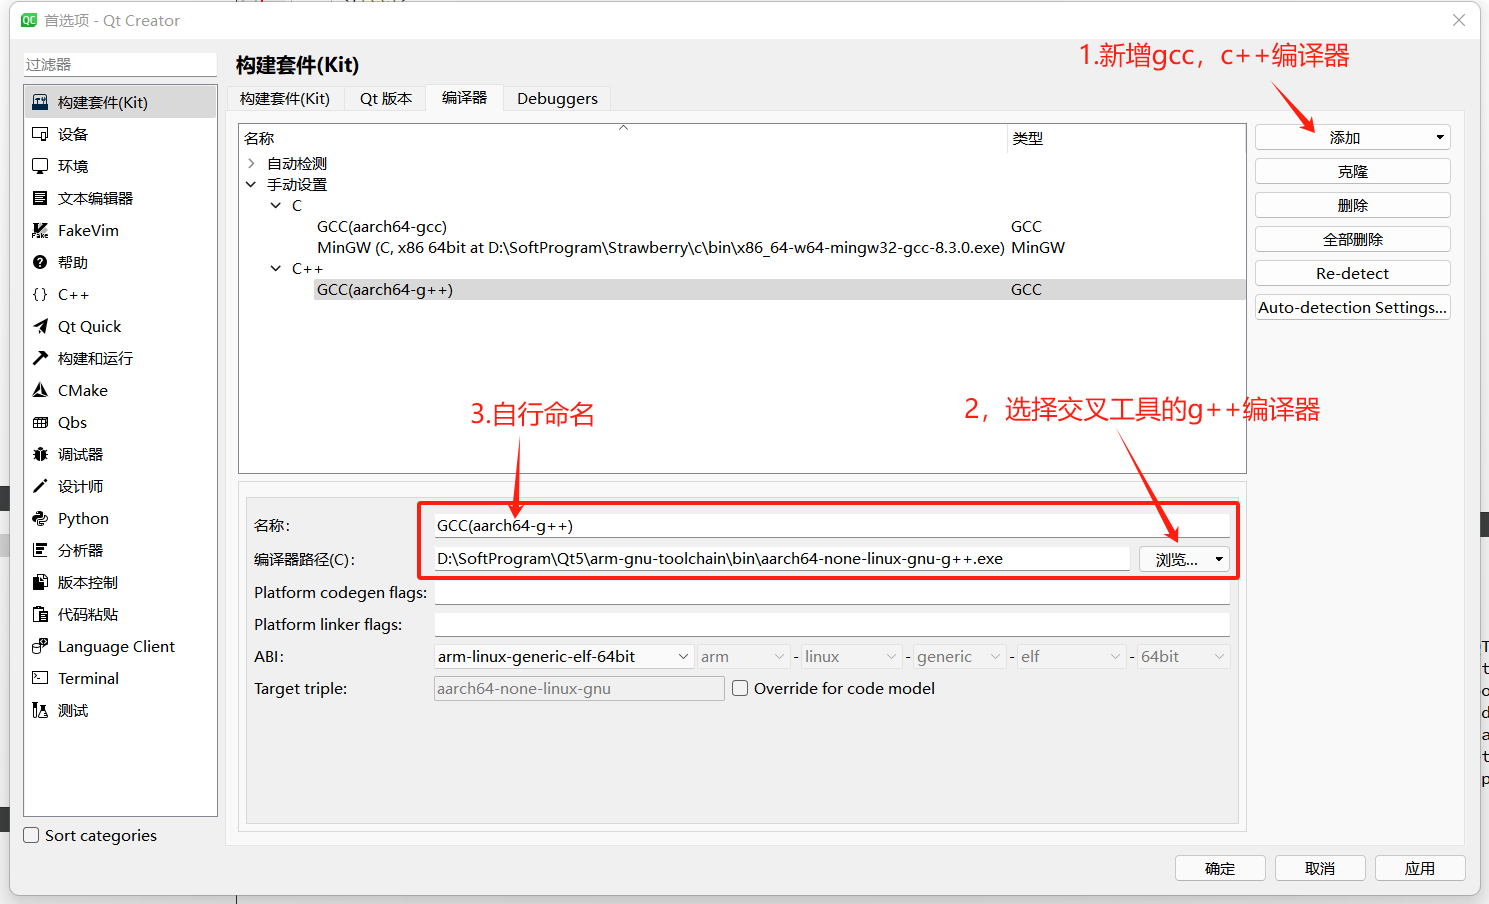This screenshot has width=1489, height=904.
Task: Sort by the 类型 column header
Action: pos(1126,138)
